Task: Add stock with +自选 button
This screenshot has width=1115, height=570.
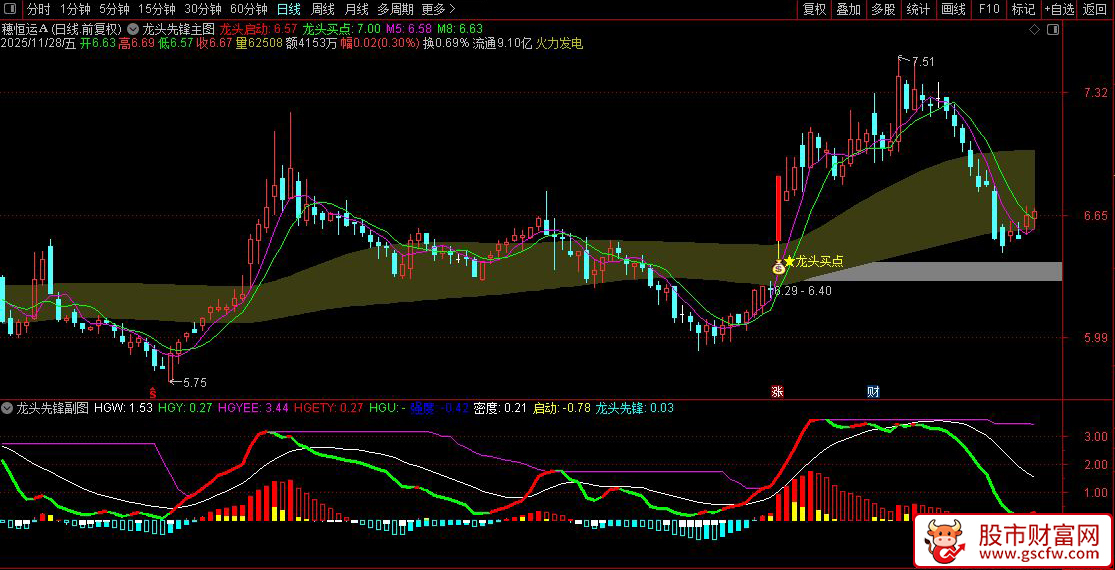Action: [x=1060, y=9]
